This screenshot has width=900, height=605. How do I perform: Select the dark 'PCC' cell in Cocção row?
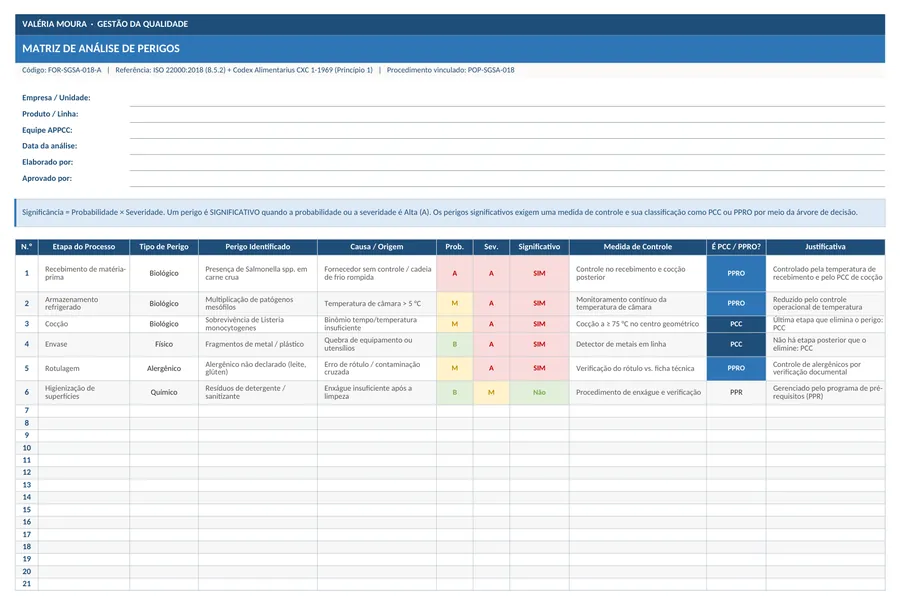[736, 324]
